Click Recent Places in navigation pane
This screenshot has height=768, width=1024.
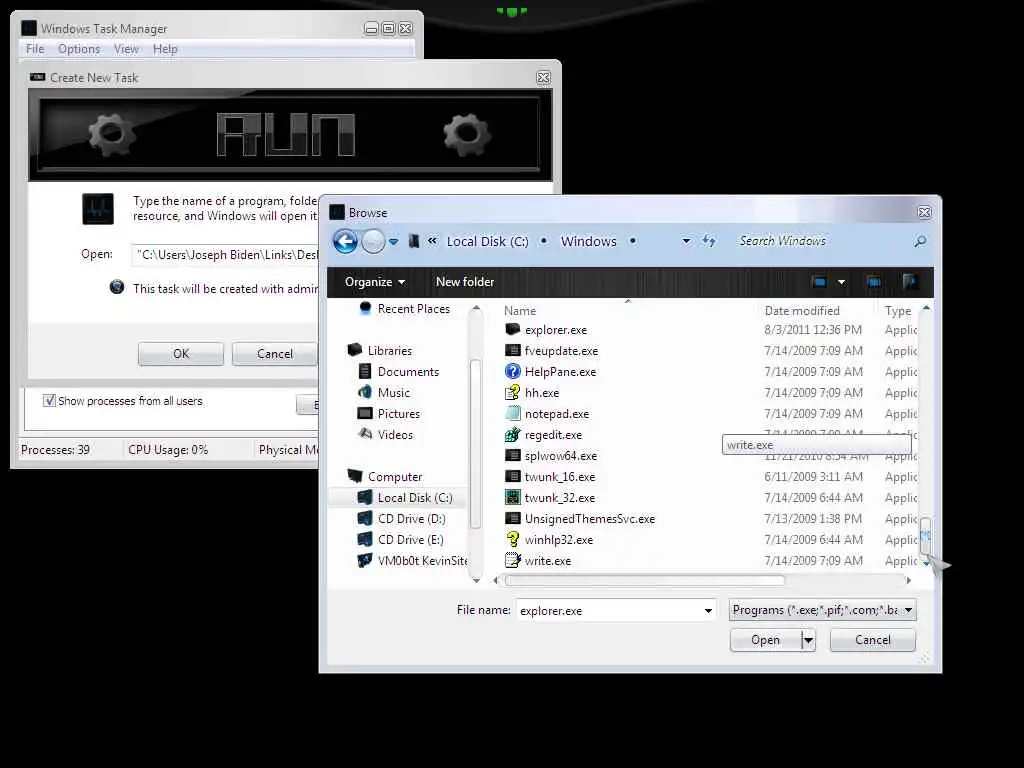coord(413,309)
